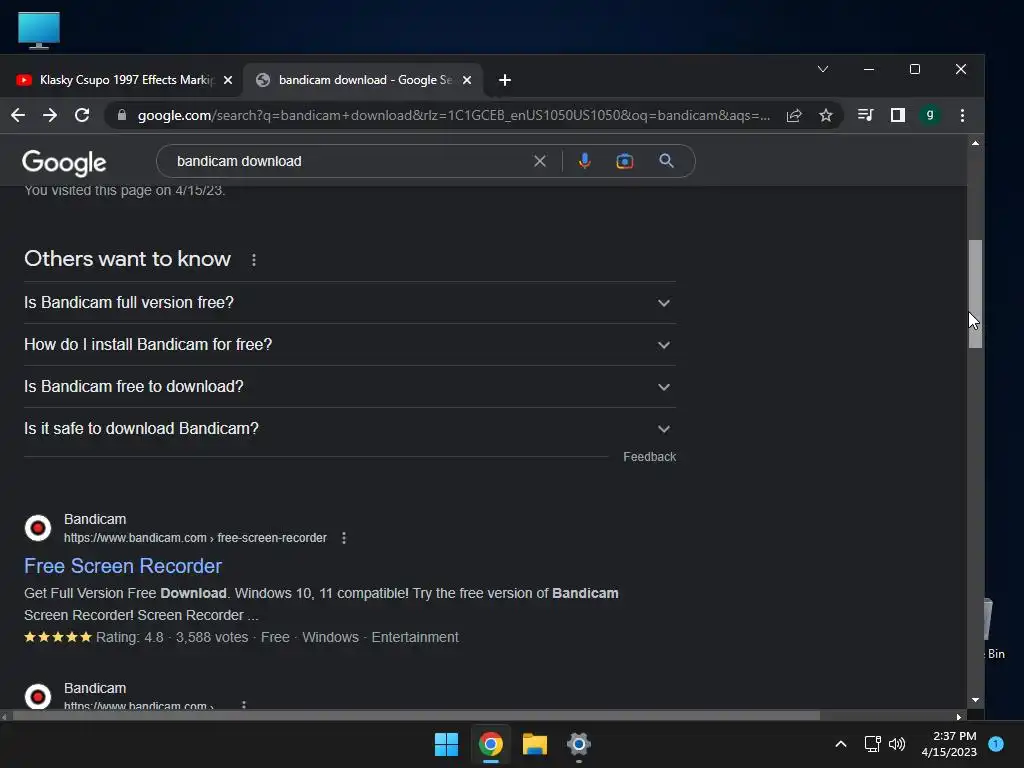1024x768 pixels.
Task: View site information via the lock icon
Action: [x=121, y=116]
